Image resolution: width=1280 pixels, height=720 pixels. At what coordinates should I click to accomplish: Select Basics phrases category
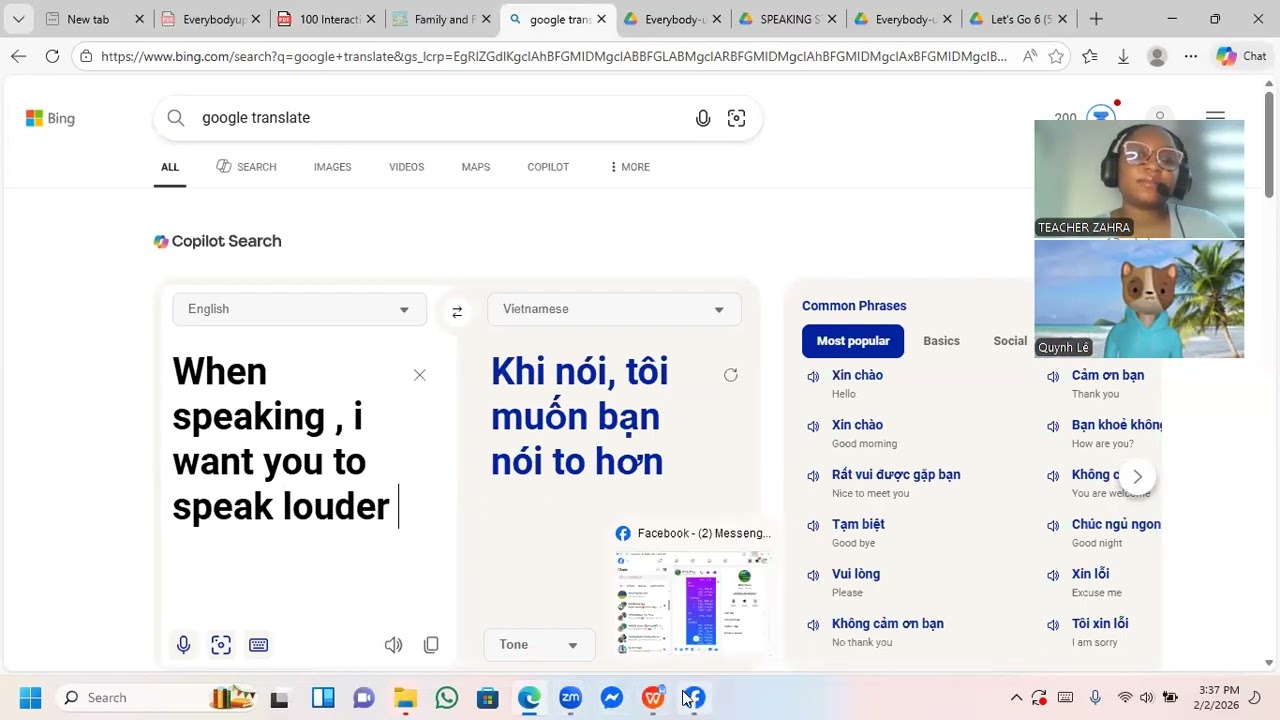coord(941,341)
